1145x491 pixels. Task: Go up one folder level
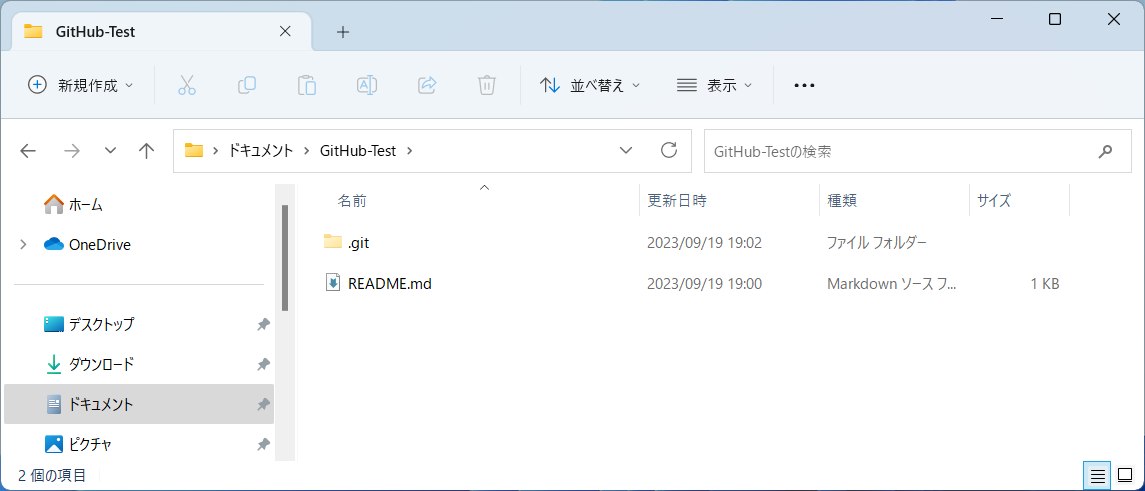(147, 151)
